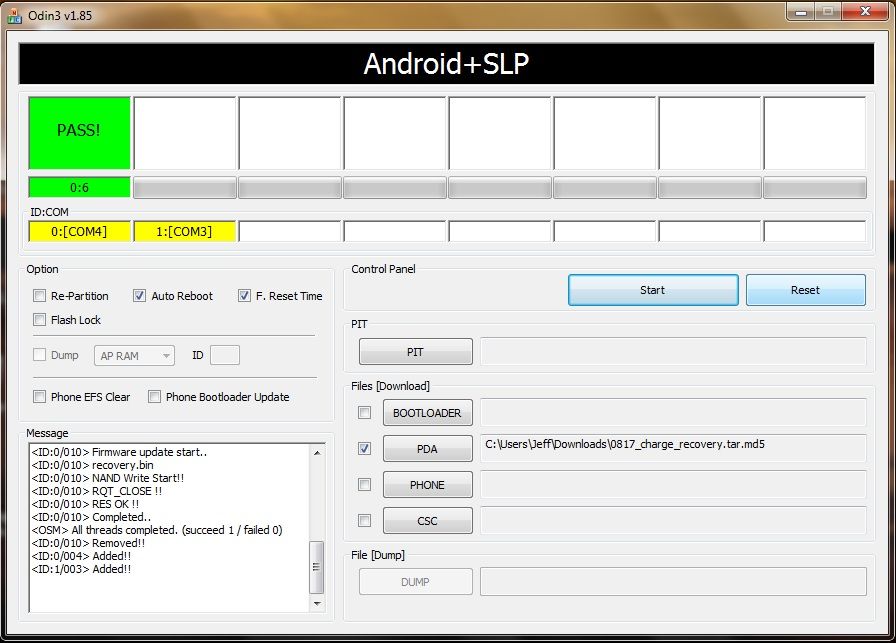The height and width of the screenshot is (643, 896).
Task: Click the BOOTLOADER file path field
Action: (673, 413)
